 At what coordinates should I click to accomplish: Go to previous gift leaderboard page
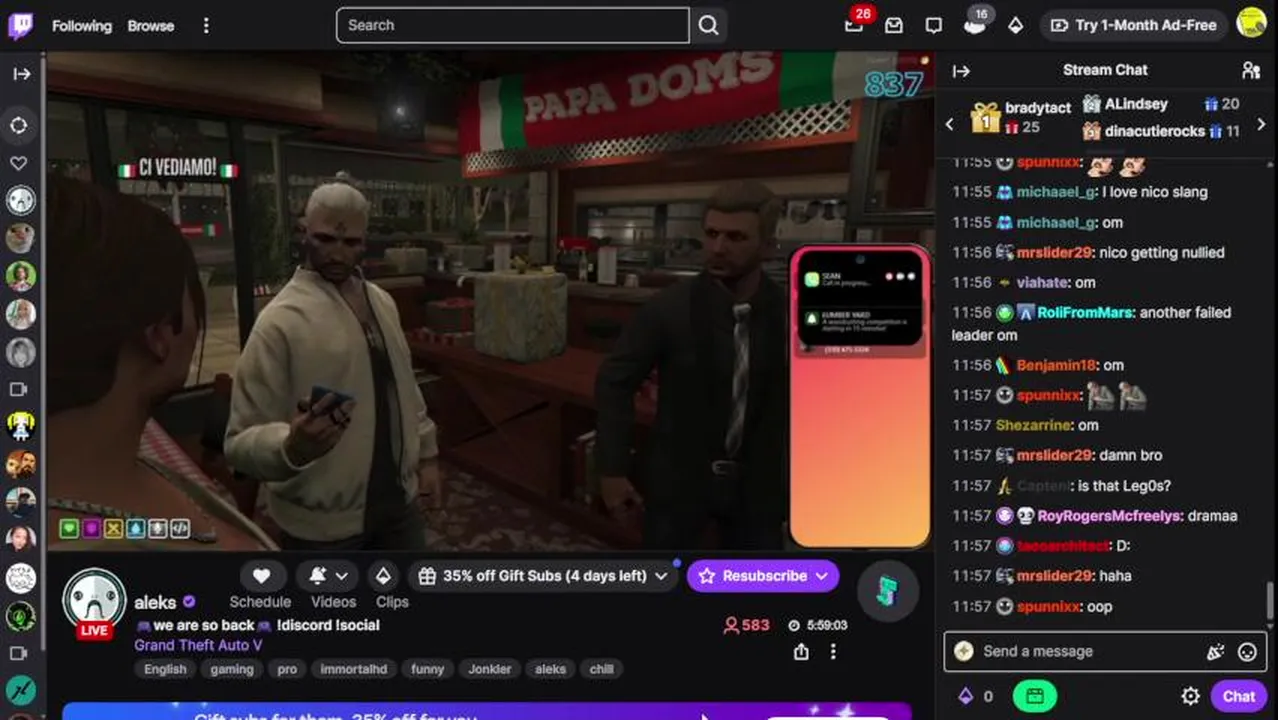tap(950, 124)
